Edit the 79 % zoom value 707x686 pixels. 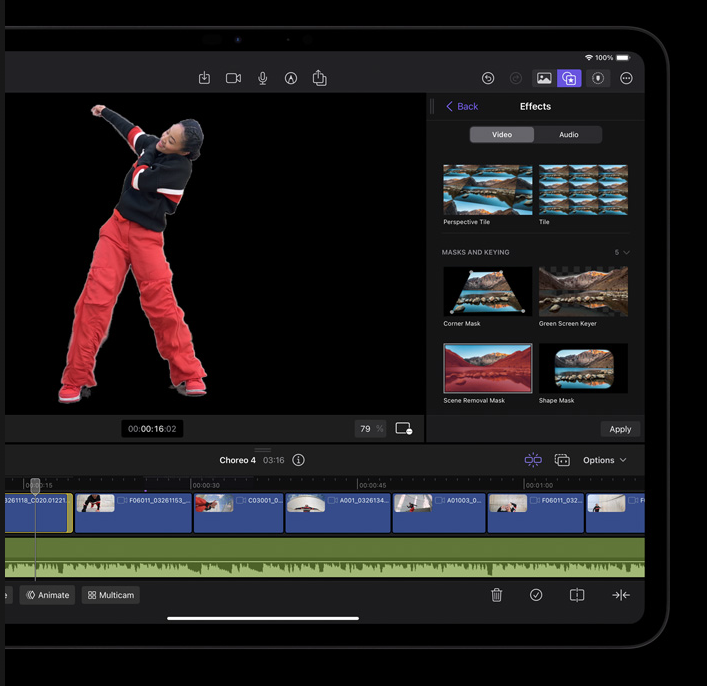click(x=370, y=428)
